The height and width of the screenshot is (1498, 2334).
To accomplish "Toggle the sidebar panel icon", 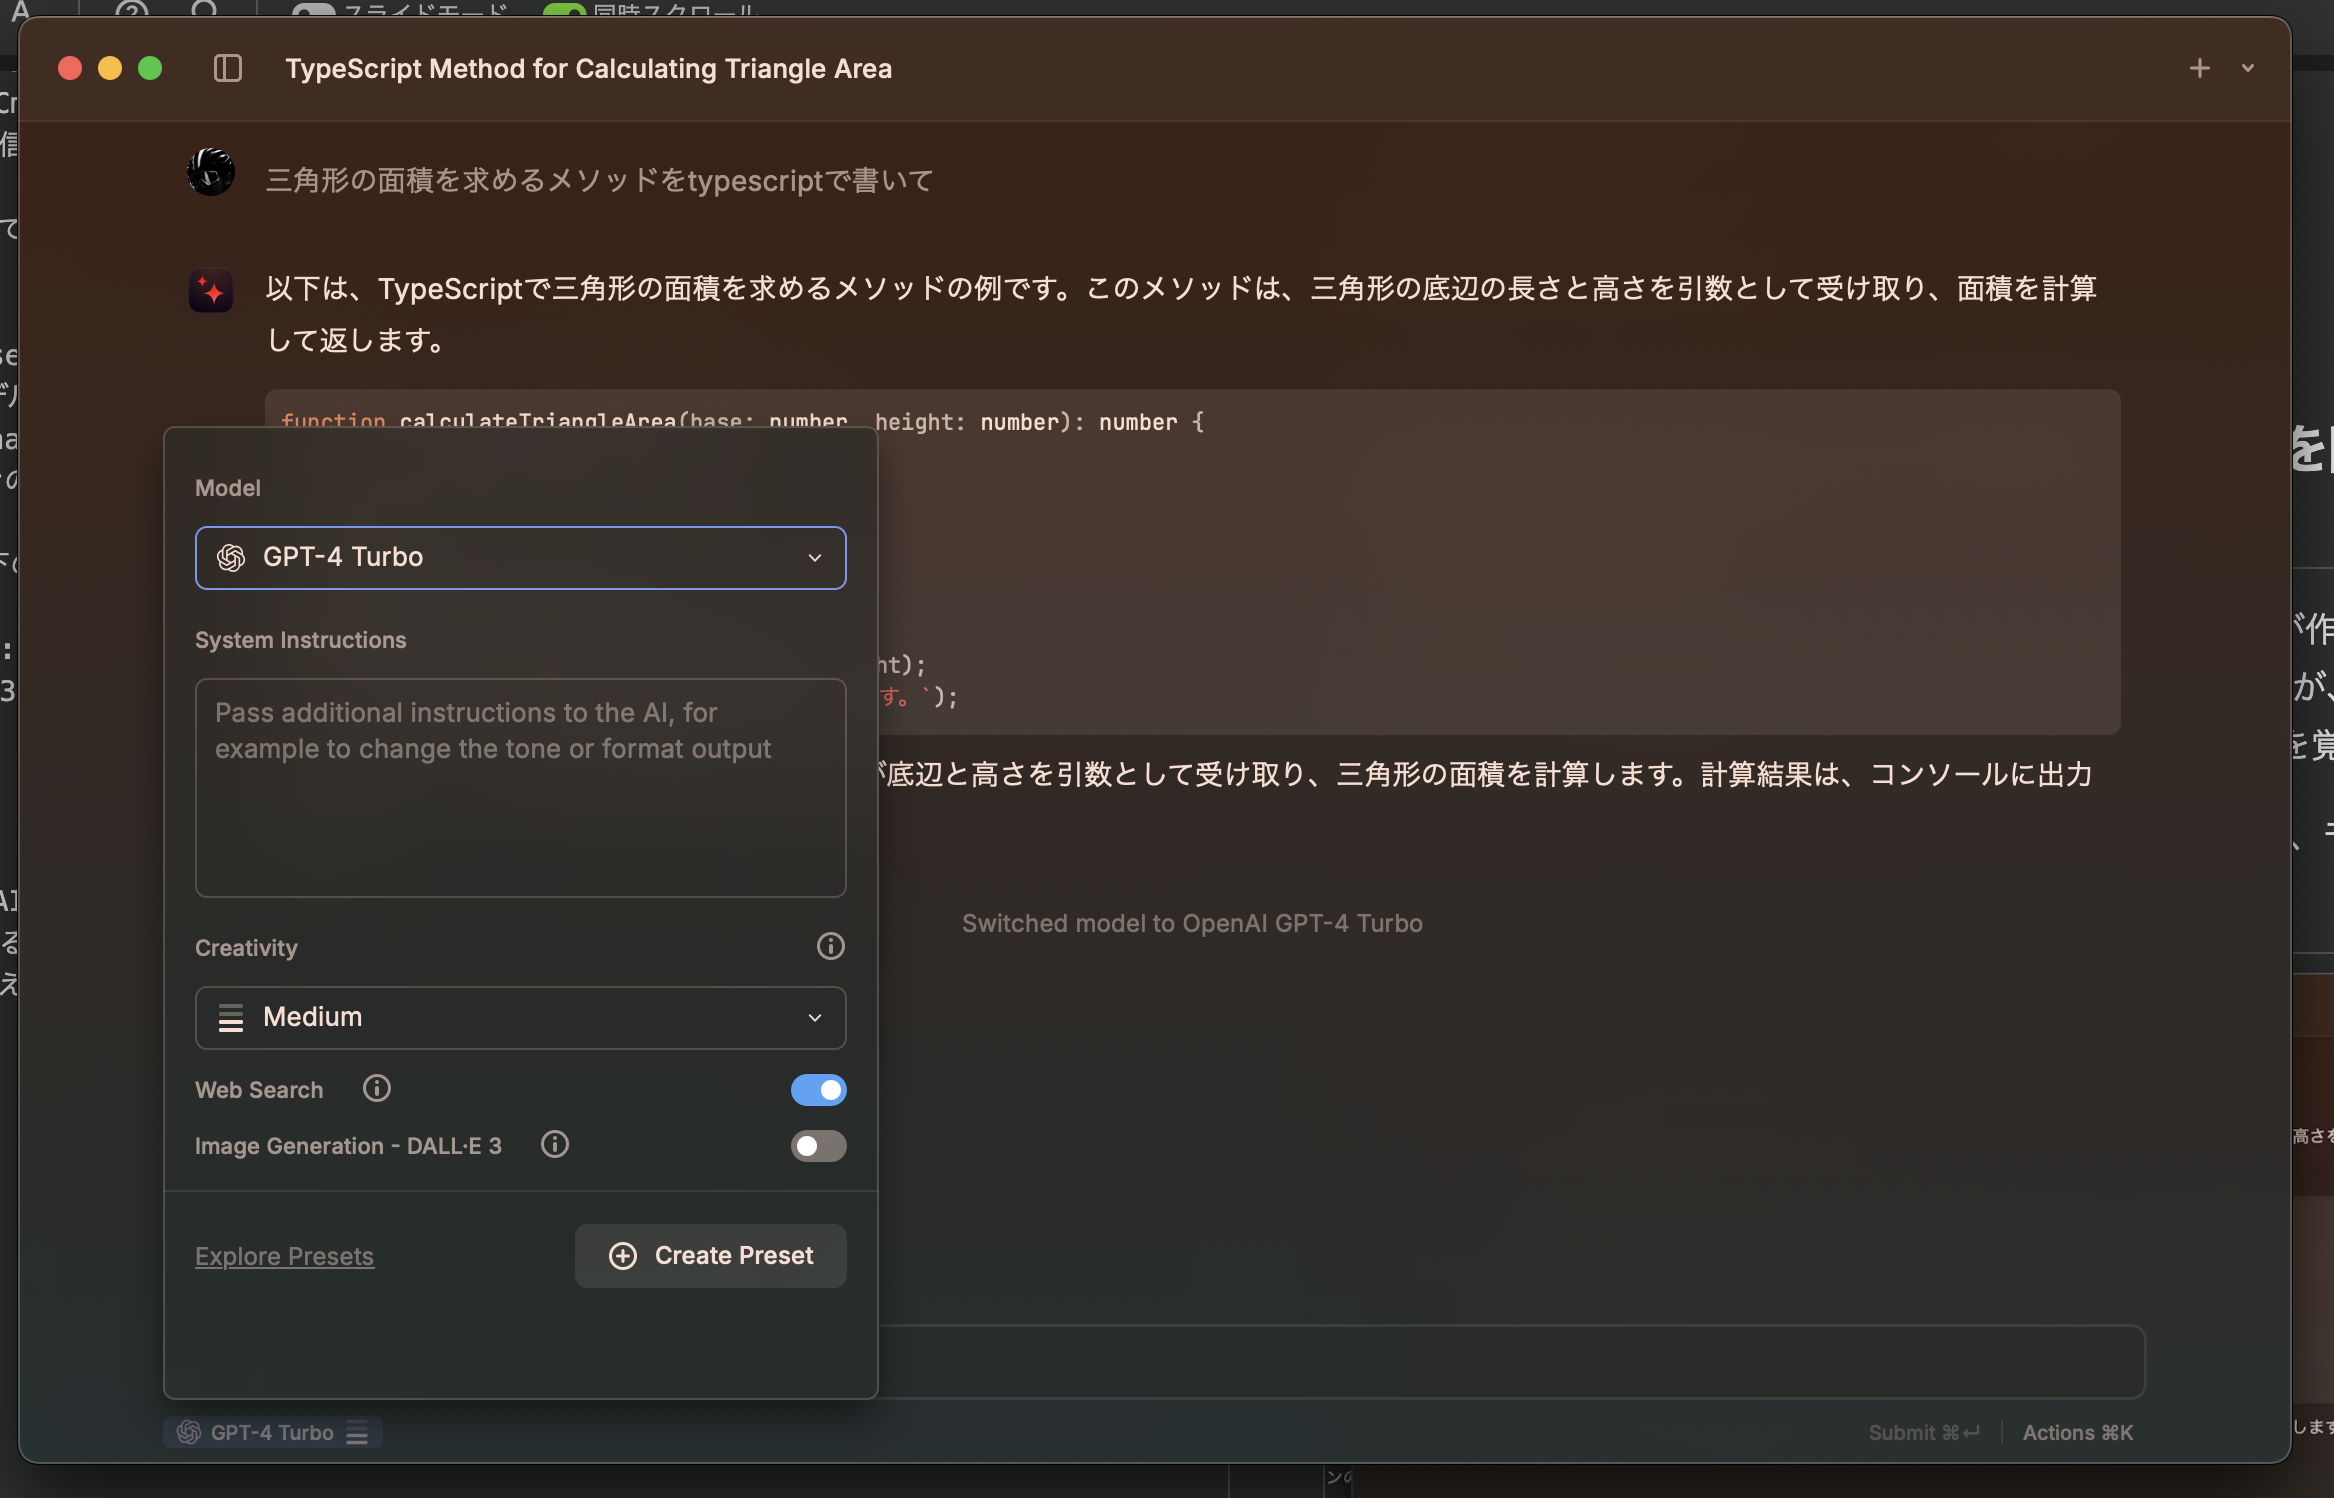I will (x=228, y=68).
